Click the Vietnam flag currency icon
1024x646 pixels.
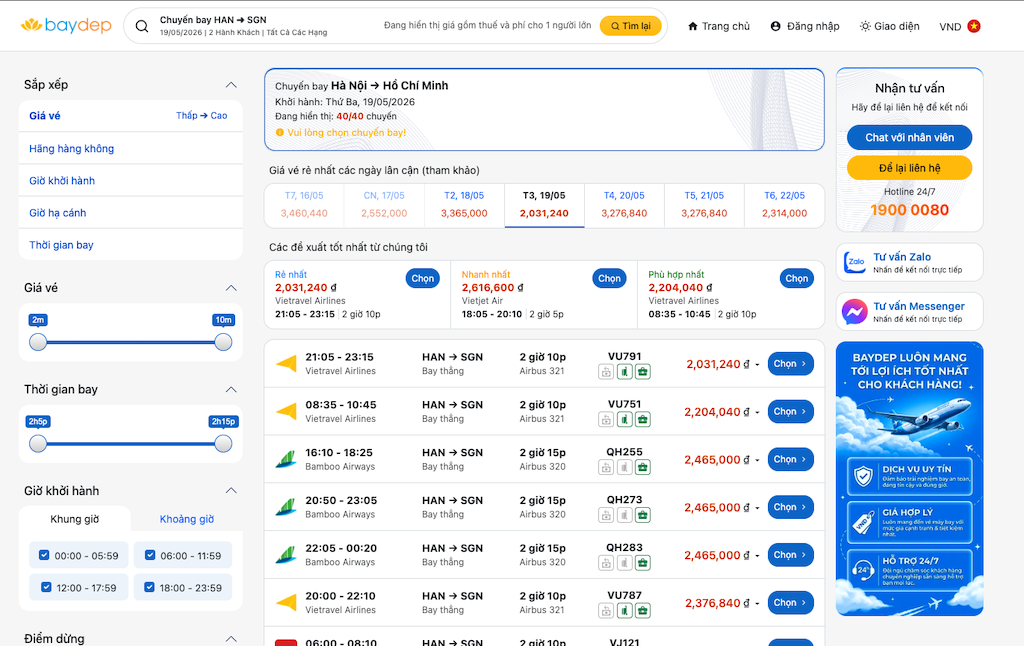[974, 26]
